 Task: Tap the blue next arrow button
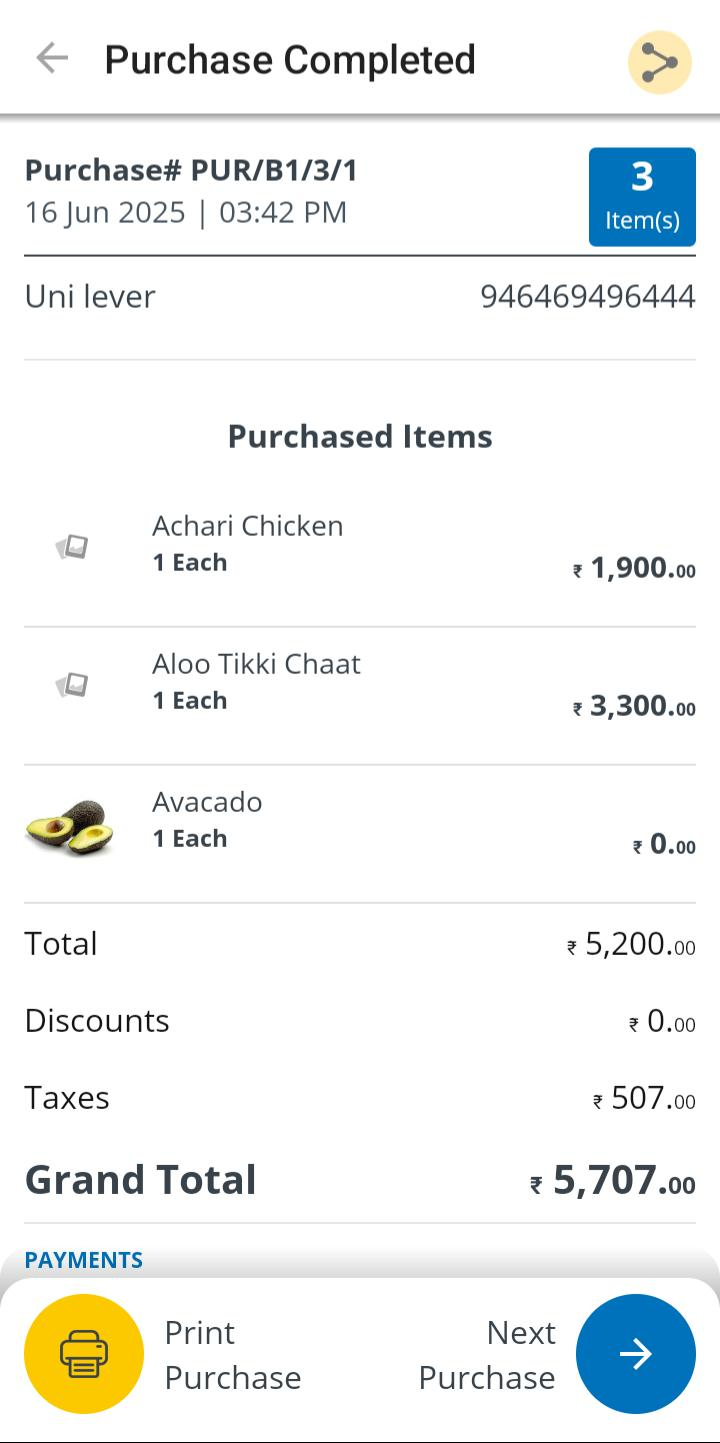pos(635,1353)
